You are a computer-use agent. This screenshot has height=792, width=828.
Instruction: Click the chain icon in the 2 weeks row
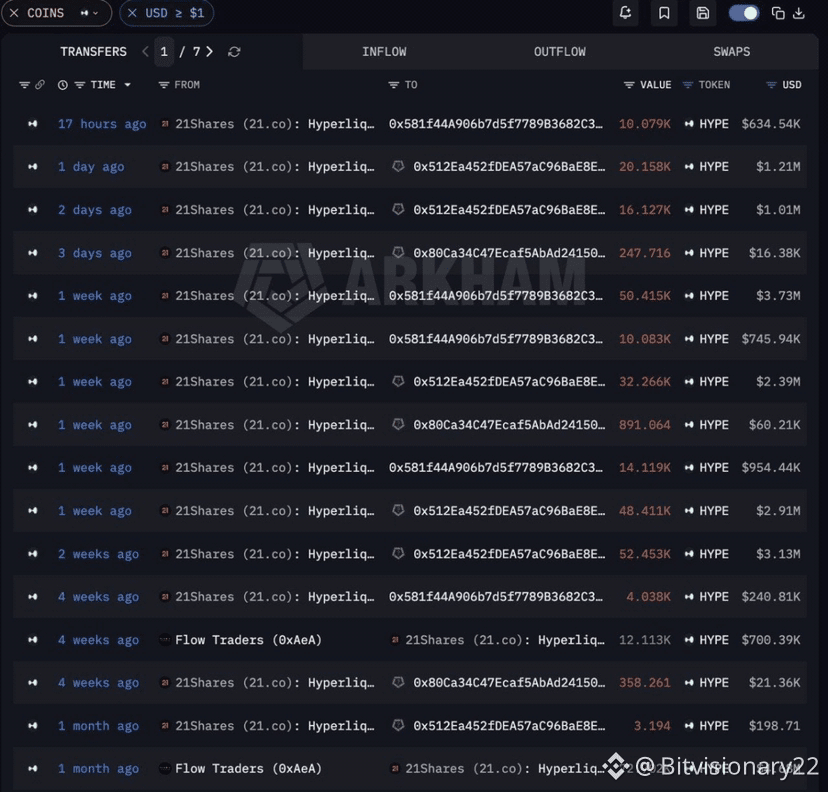tap(33, 554)
